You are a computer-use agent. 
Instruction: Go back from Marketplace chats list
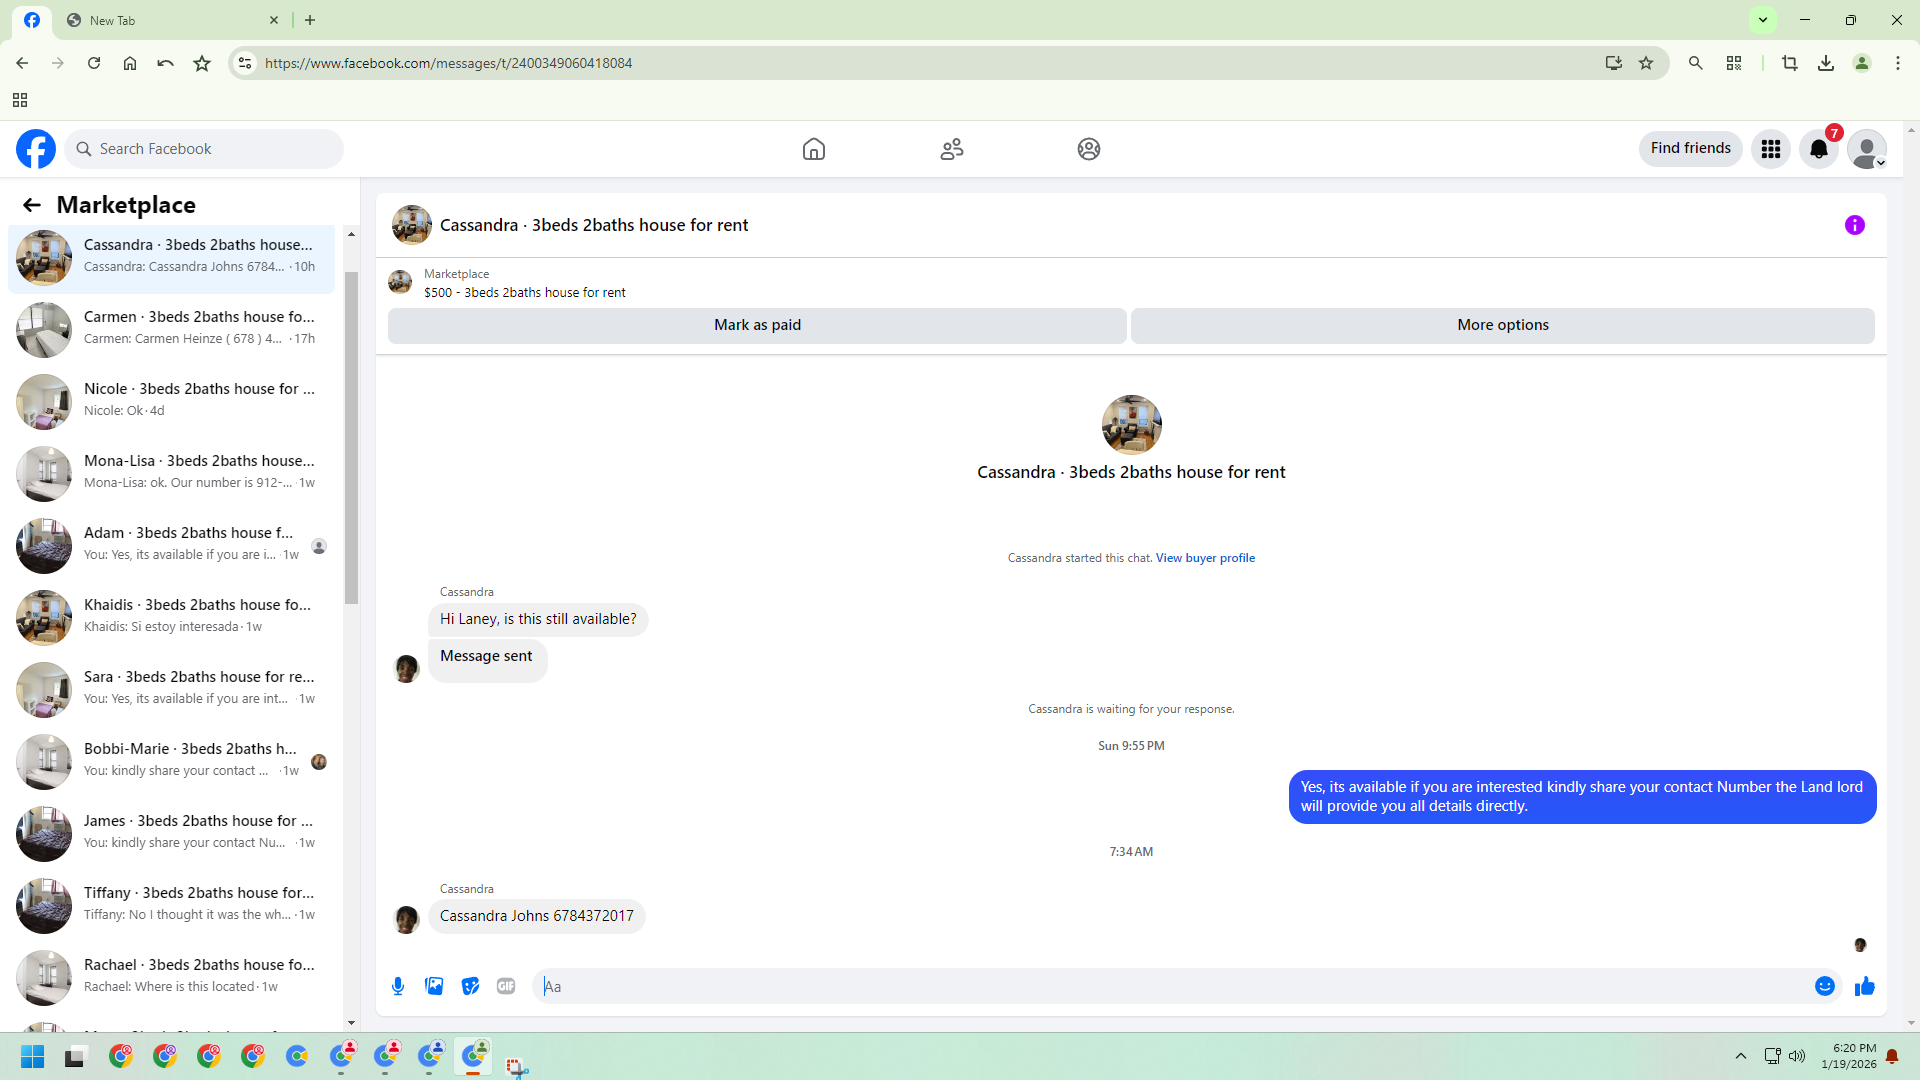(32, 205)
